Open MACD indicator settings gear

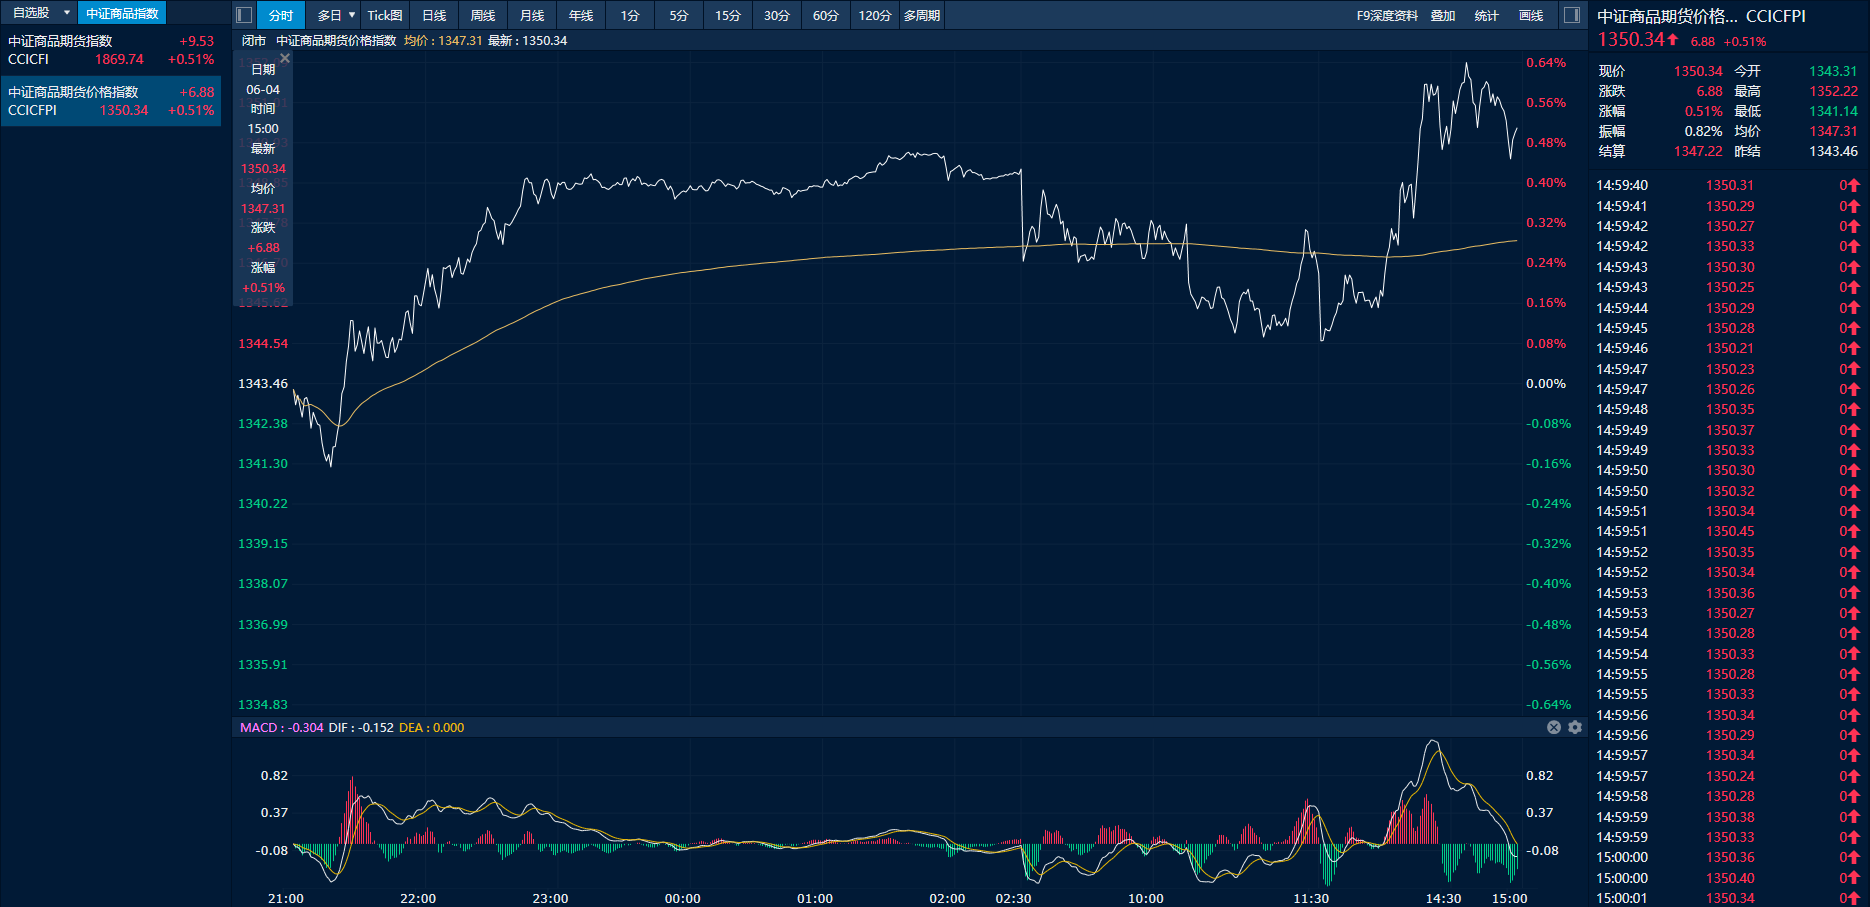click(1575, 727)
